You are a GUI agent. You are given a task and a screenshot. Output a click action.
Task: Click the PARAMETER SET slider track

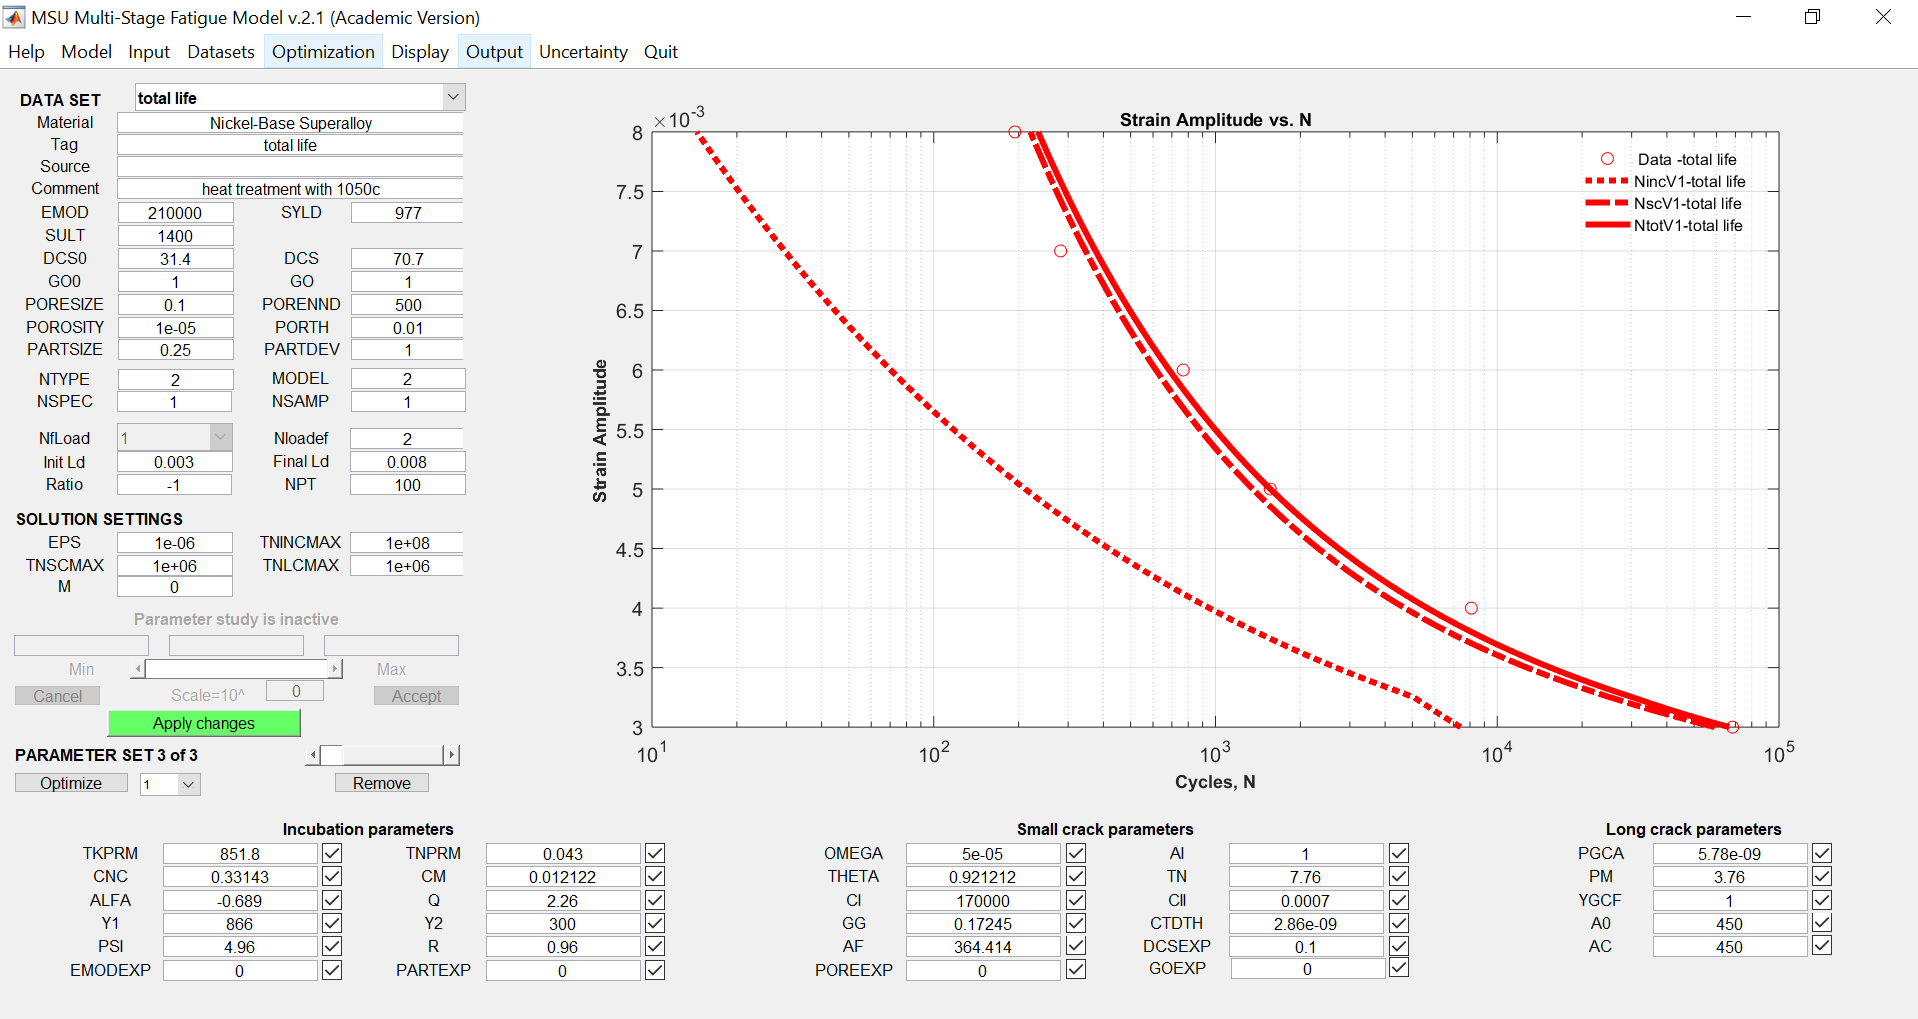coord(390,755)
